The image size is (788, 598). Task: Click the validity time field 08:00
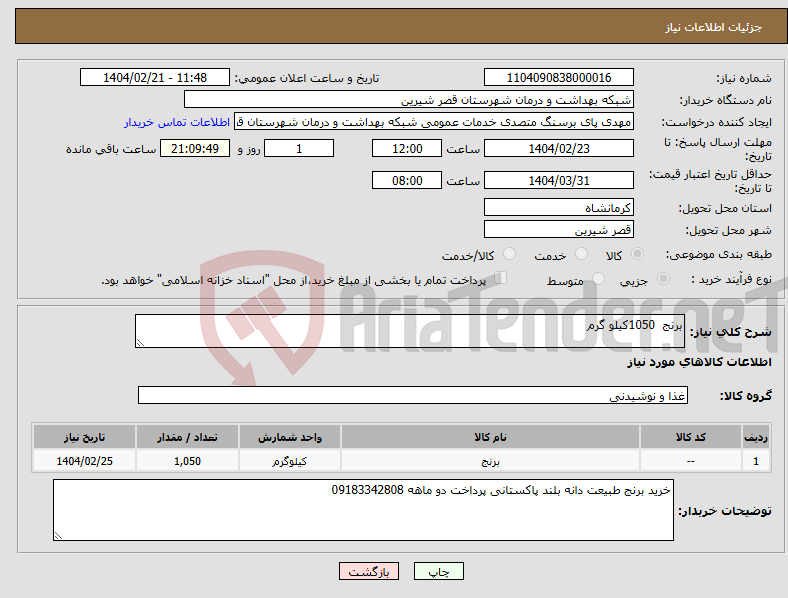[407, 180]
